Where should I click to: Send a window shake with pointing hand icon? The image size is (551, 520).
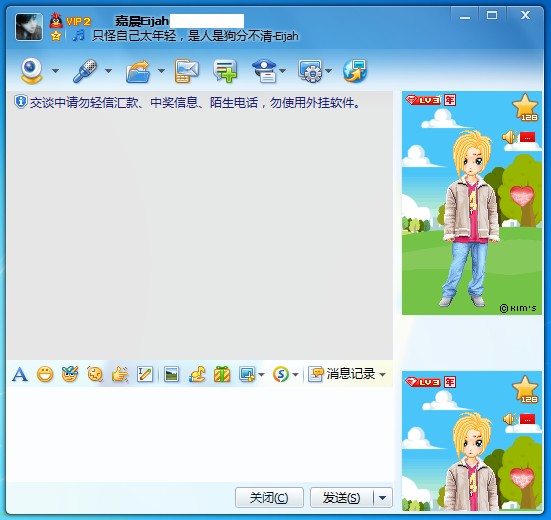coord(120,374)
